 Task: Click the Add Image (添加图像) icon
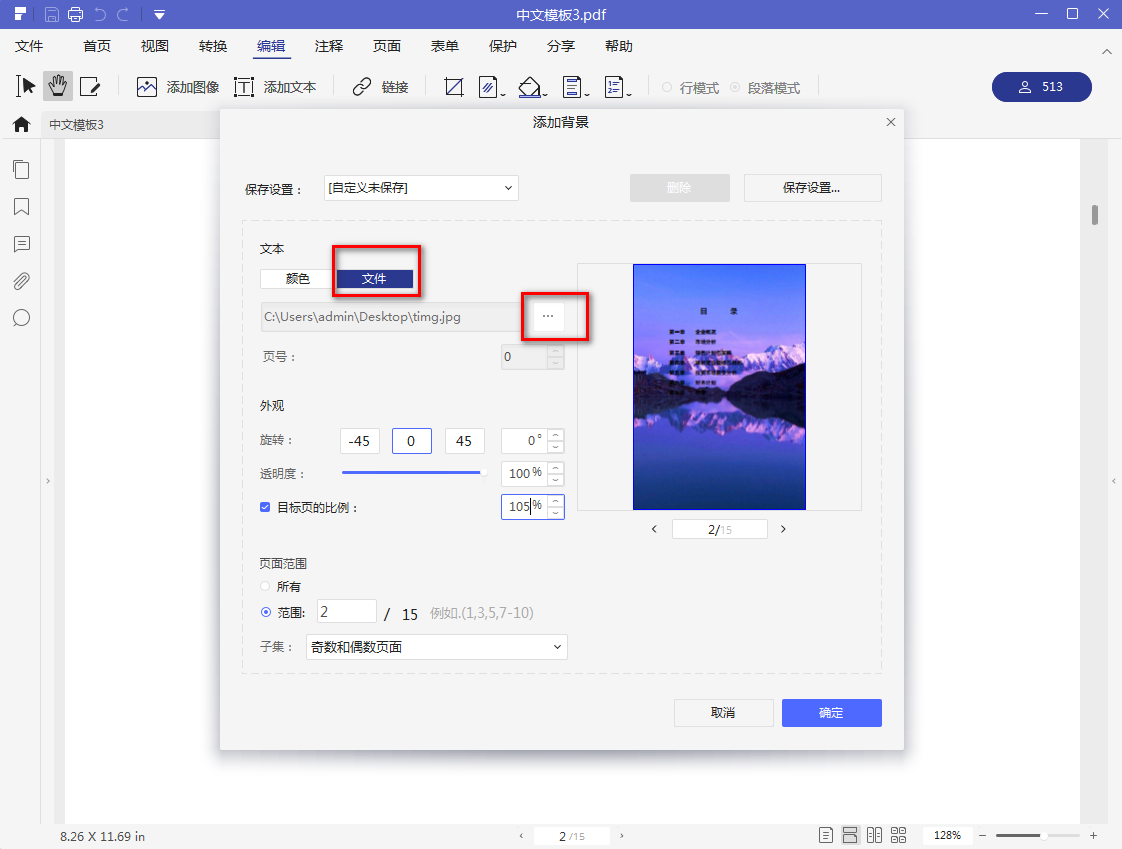pos(147,87)
